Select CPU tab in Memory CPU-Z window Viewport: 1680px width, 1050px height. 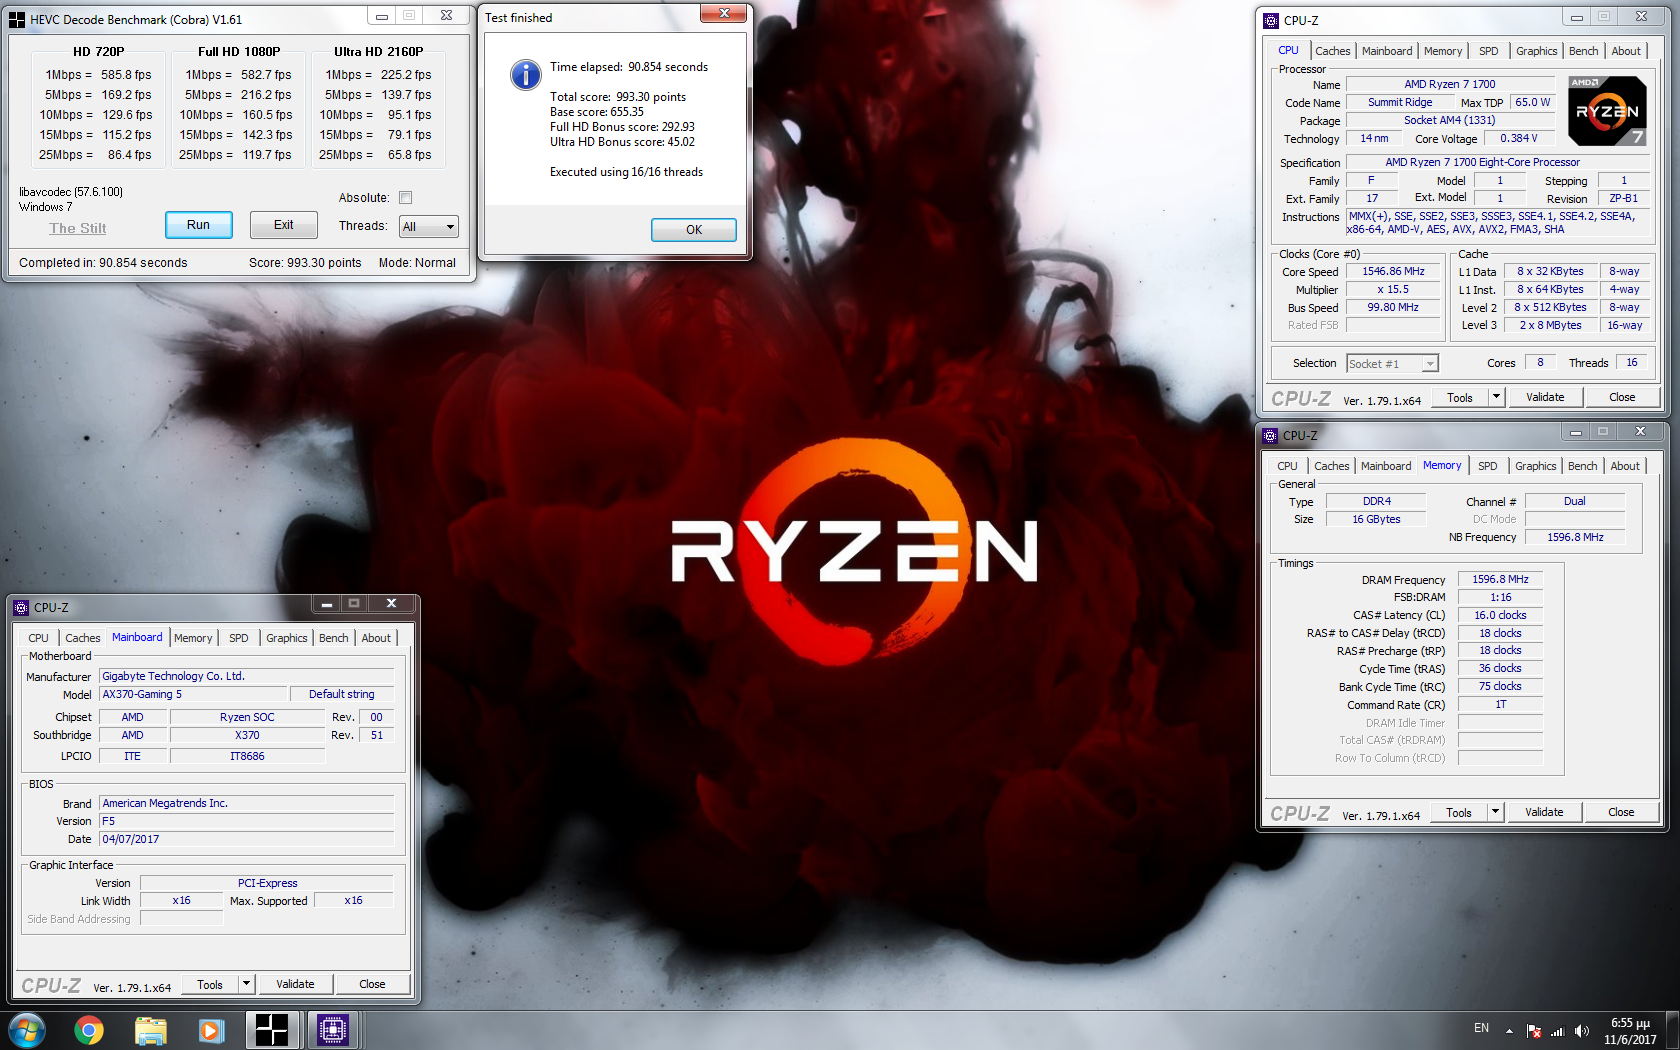click(1287, 466)
